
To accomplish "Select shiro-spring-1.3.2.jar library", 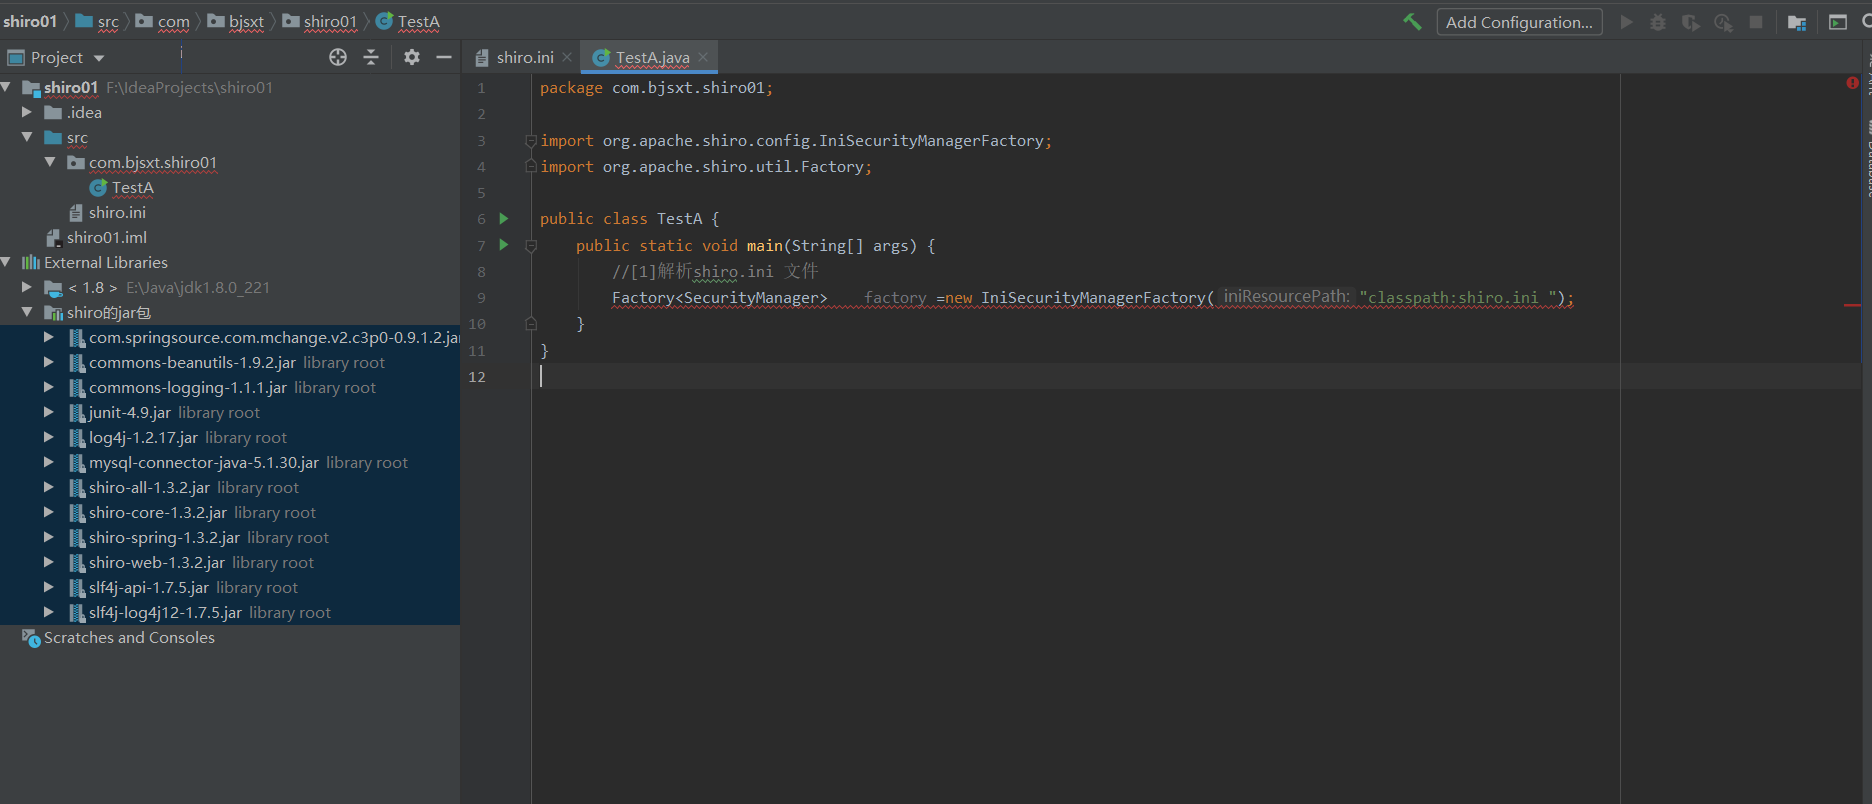I will [x=164, y=538].
